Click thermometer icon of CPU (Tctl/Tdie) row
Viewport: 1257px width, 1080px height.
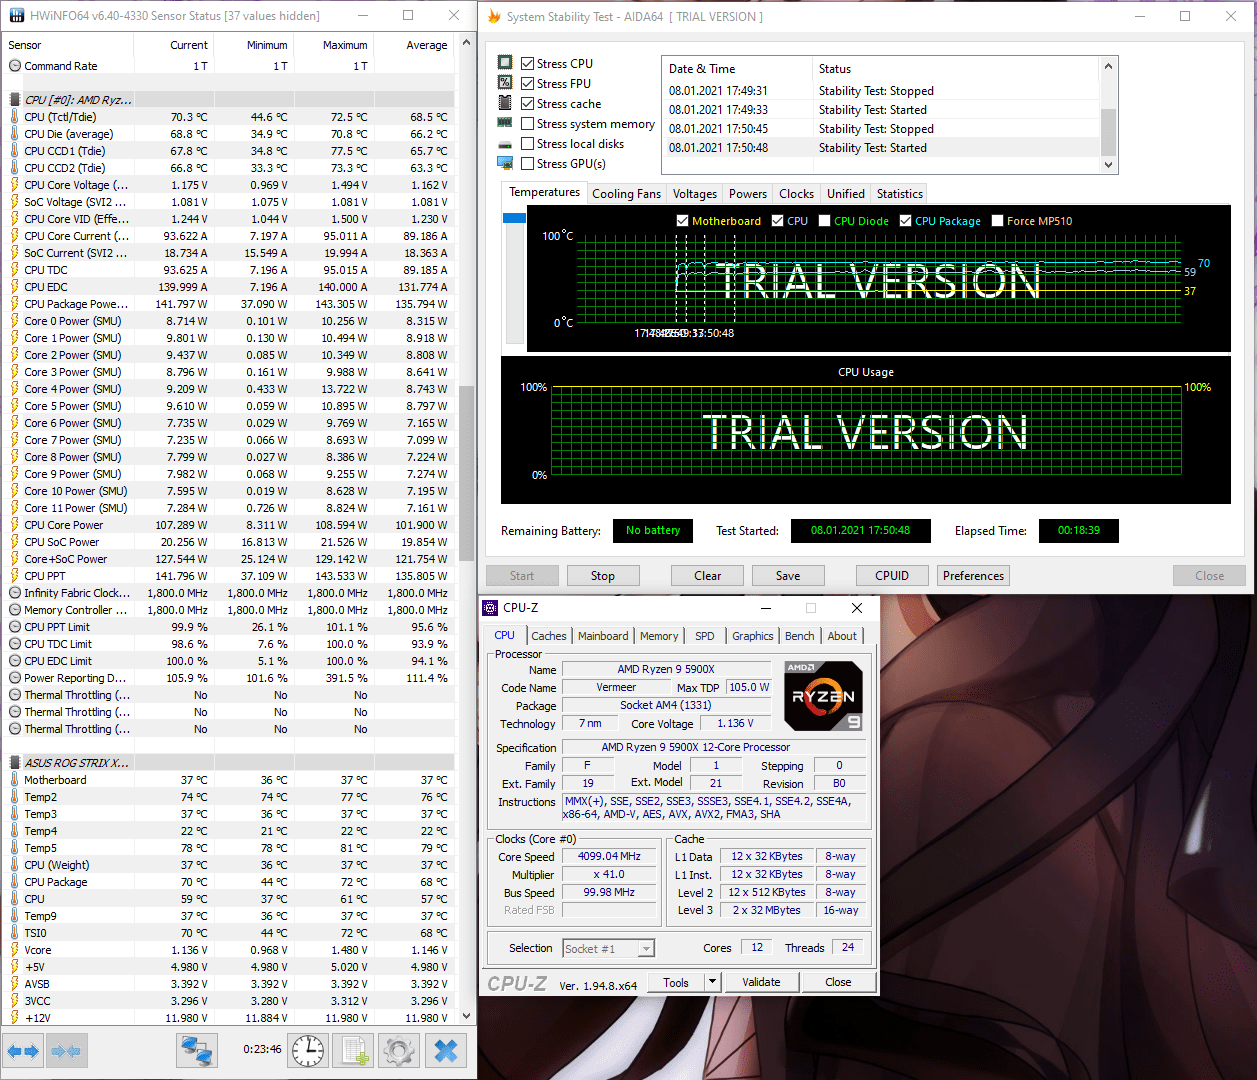[14, 117]
